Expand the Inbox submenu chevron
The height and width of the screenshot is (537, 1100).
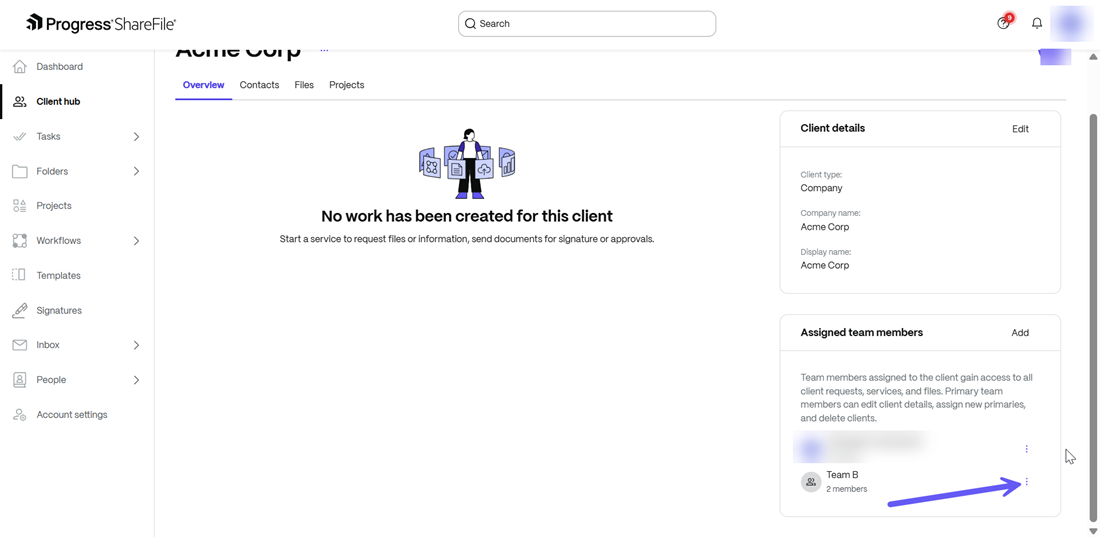137,346
